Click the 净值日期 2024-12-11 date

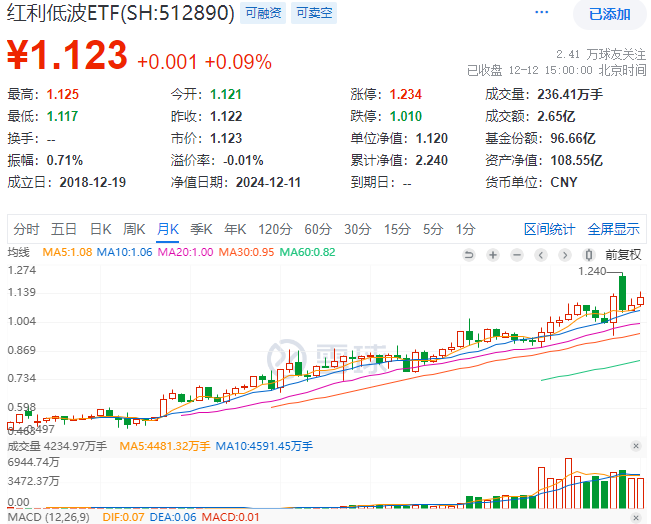(268, 182)
